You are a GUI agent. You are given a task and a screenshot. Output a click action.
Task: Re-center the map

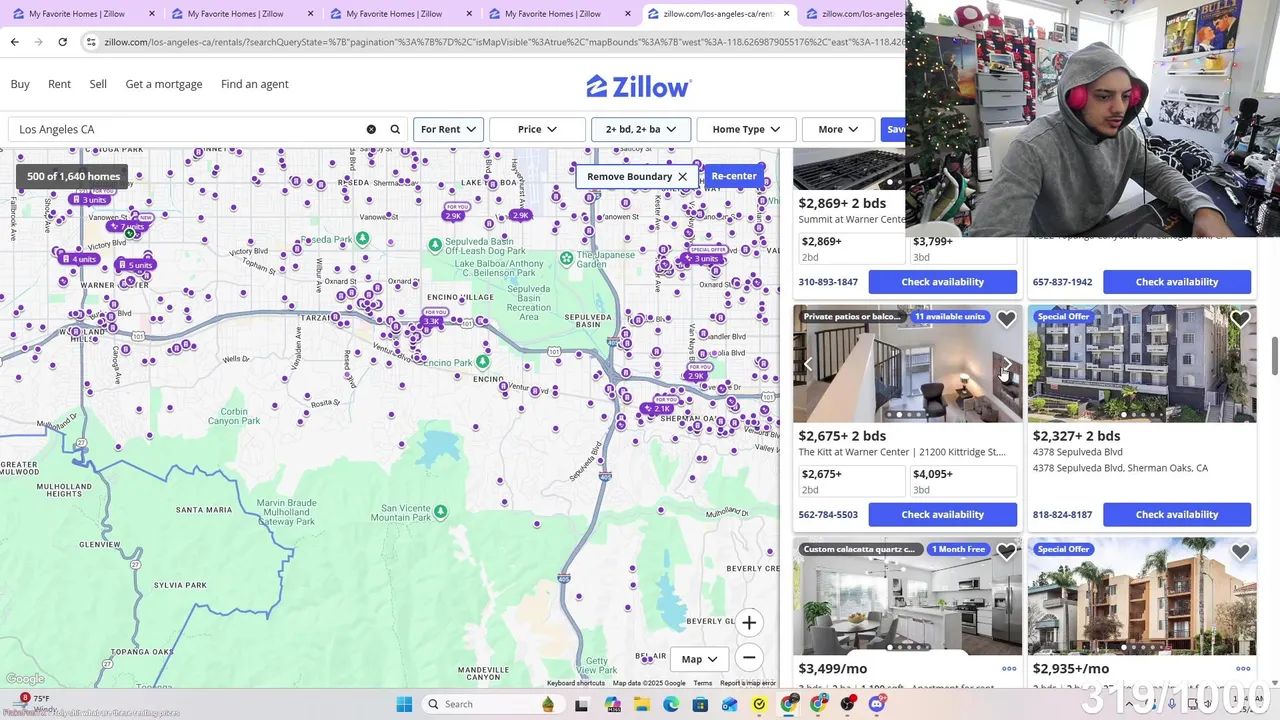pyautogui.click(x=734, y=176)
